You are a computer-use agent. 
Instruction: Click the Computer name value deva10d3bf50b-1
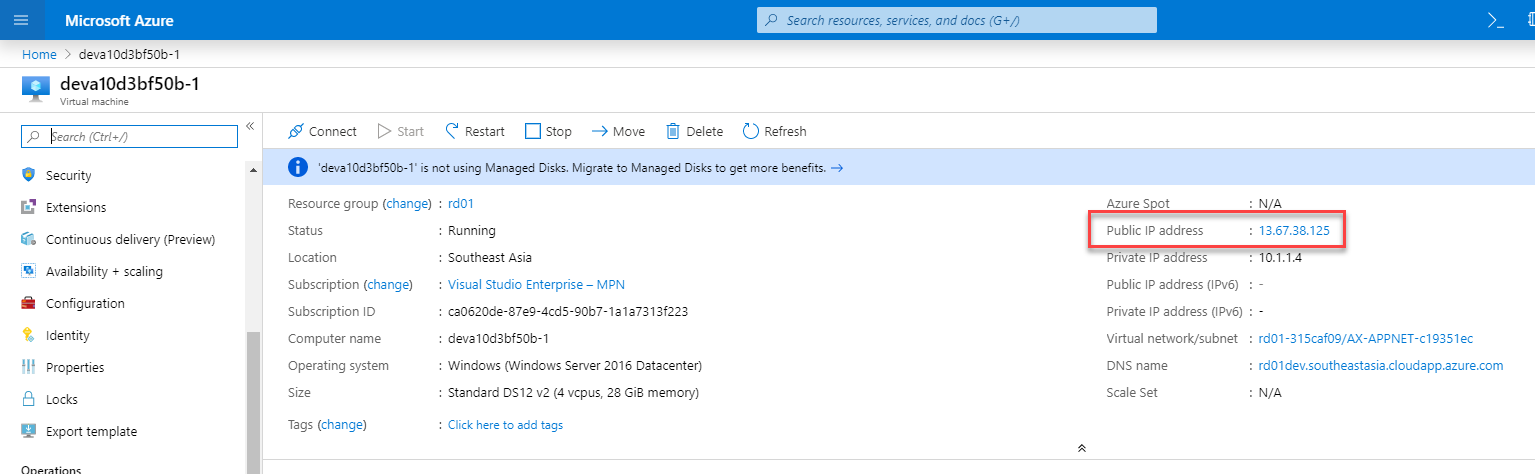[x=498, y=338]
